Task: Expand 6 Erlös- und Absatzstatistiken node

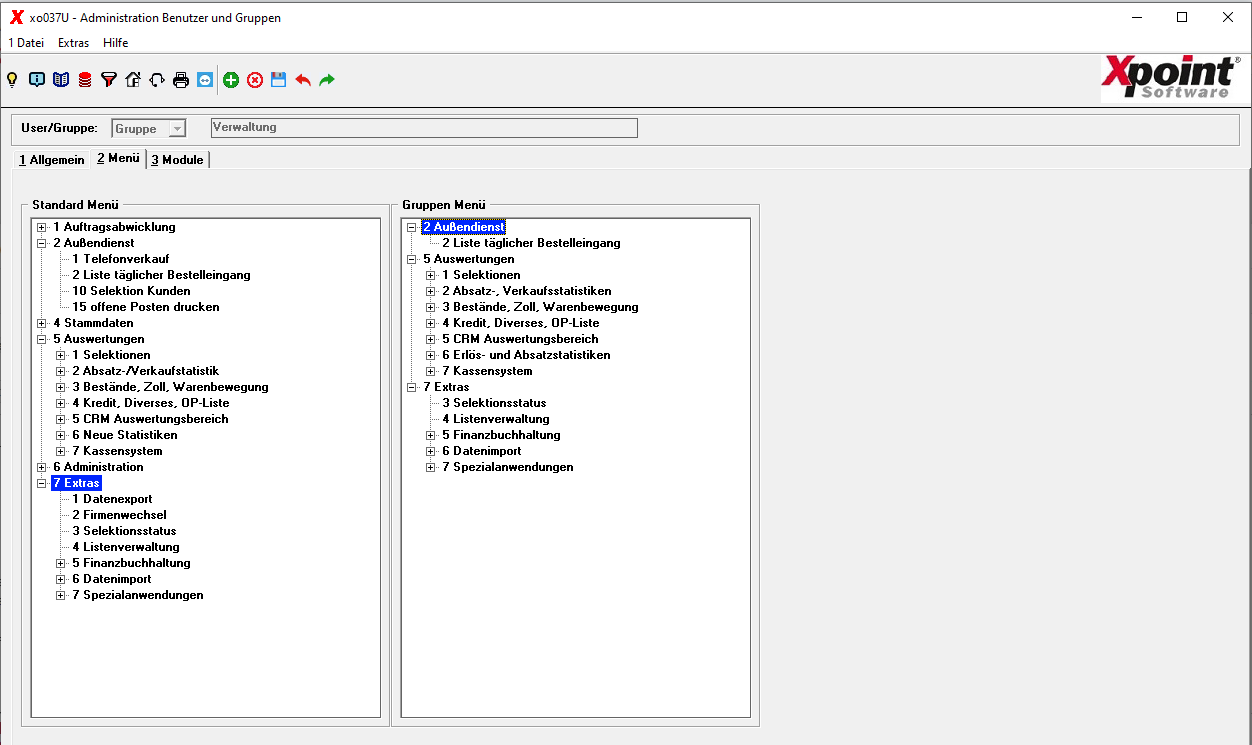Action: (x=431, y=355)
